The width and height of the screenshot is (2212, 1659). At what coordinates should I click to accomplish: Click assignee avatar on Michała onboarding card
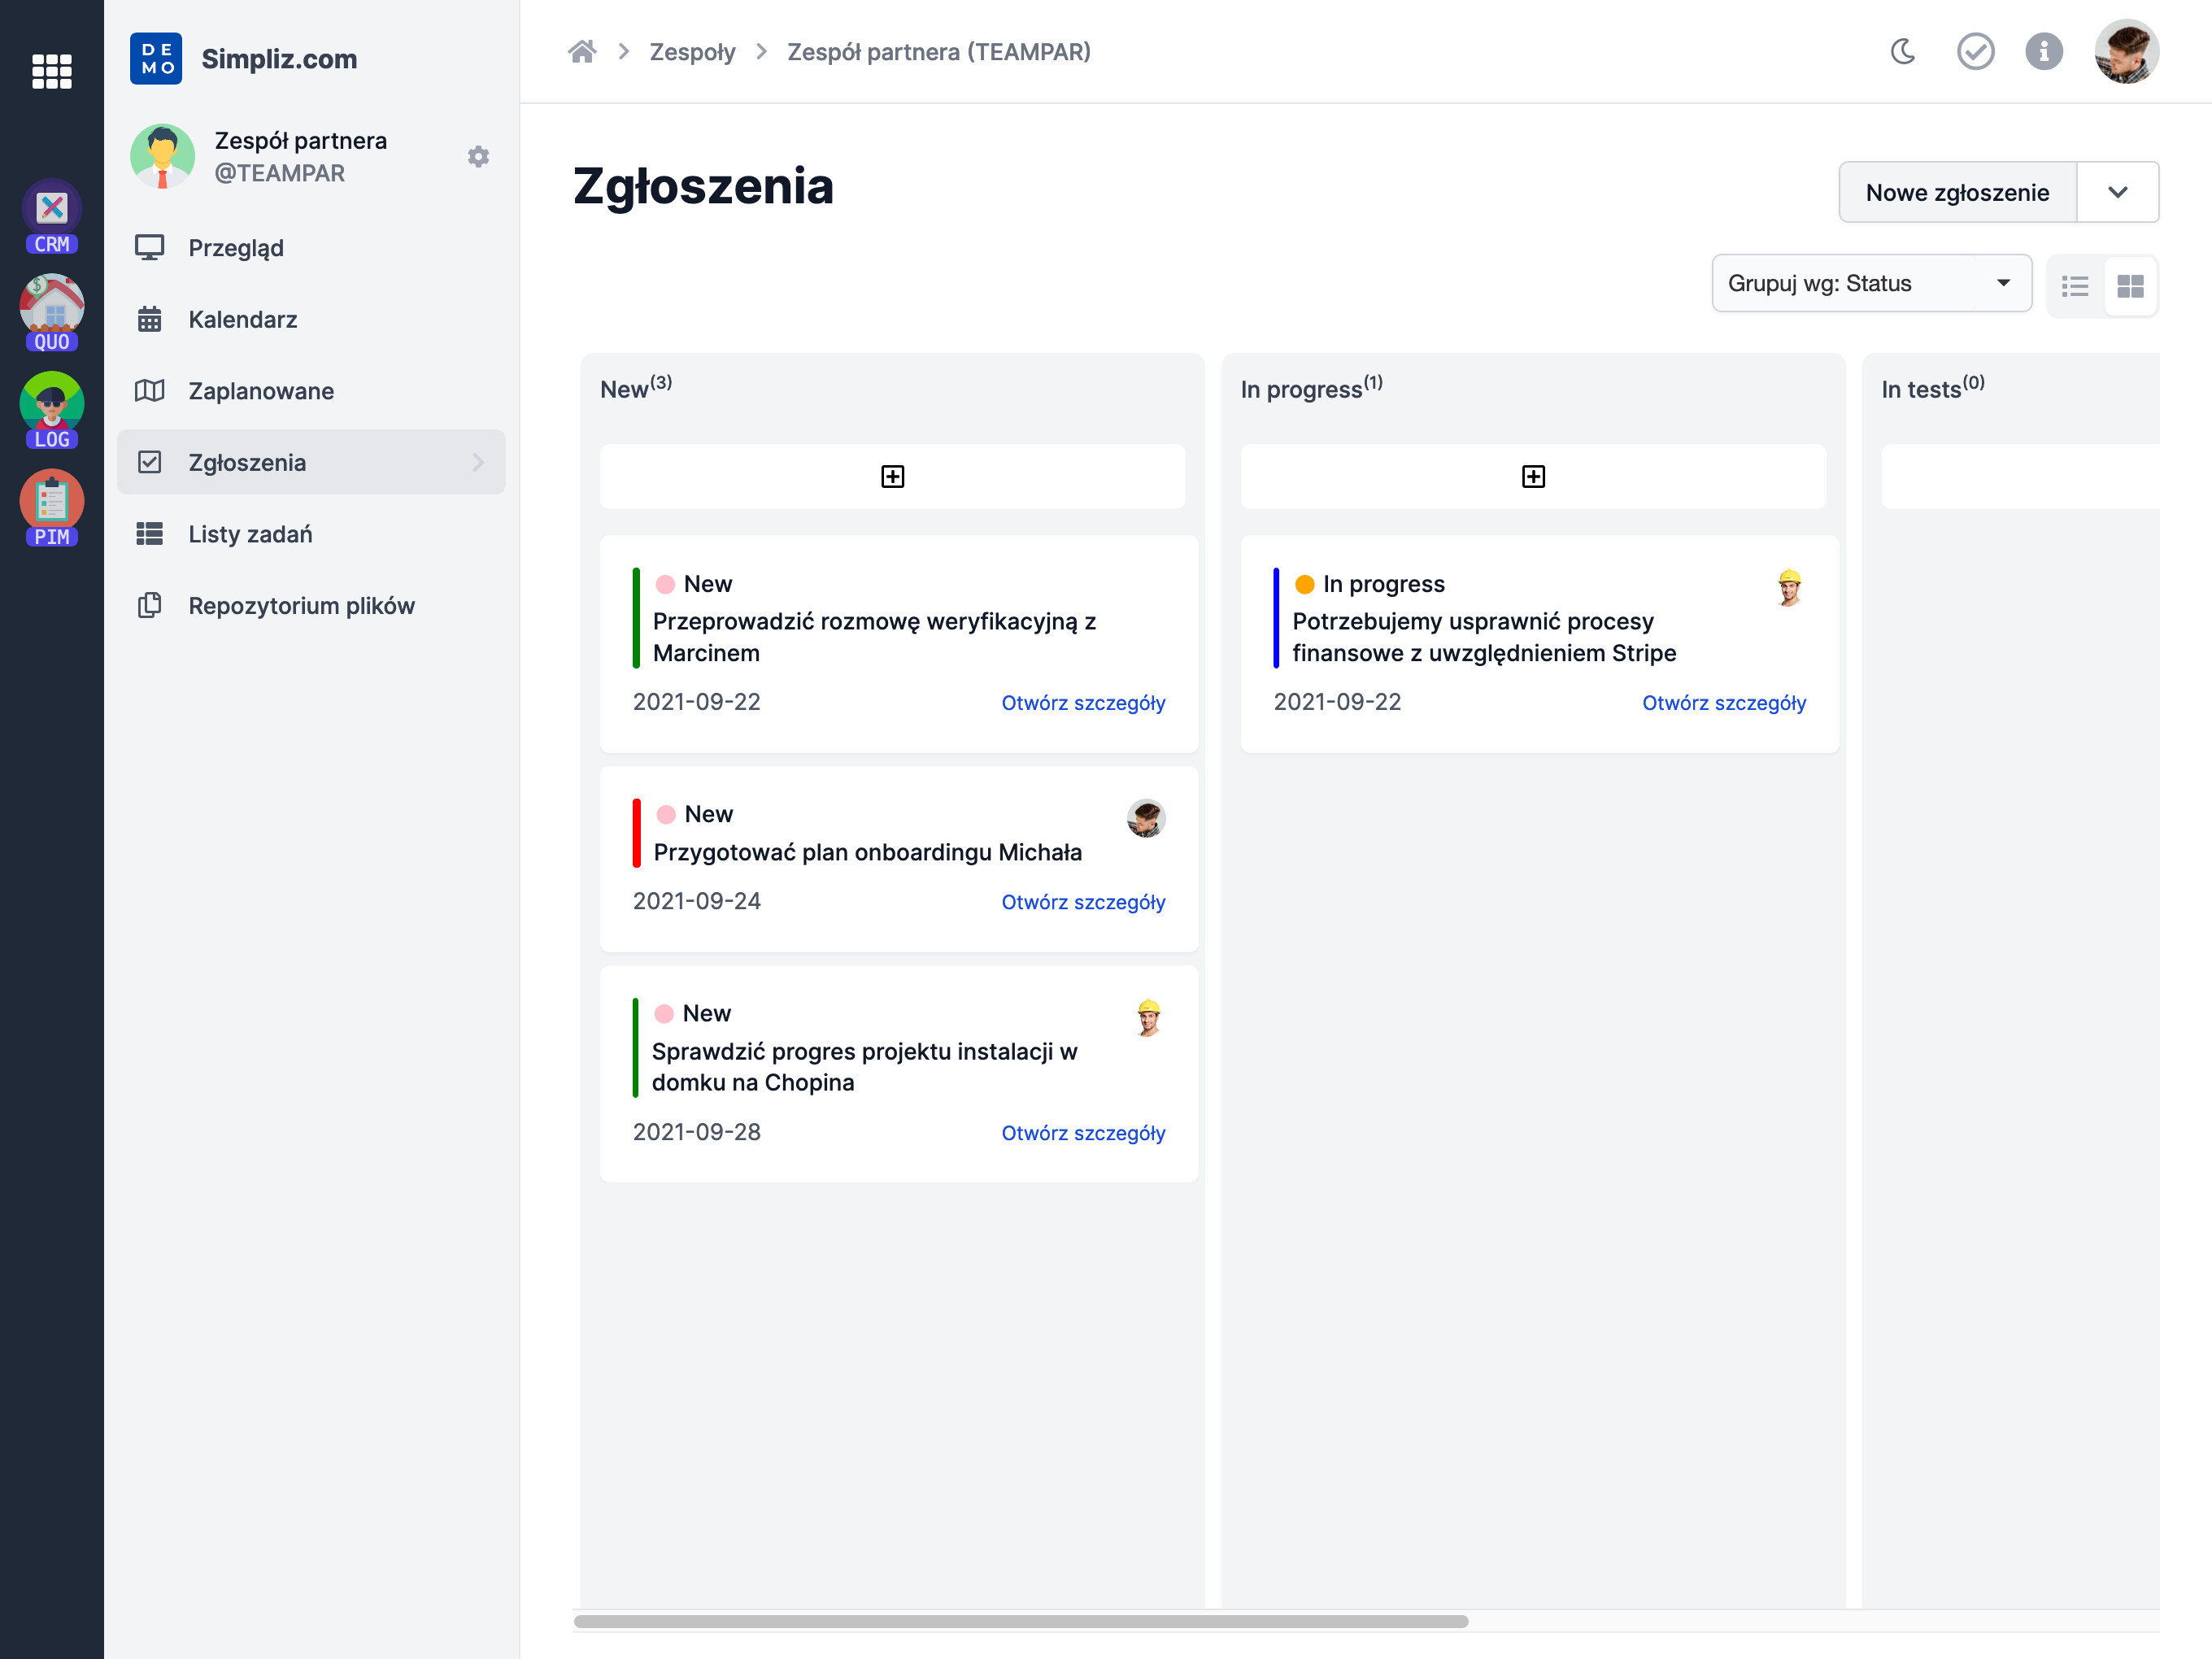click(x=1146, y=818)
